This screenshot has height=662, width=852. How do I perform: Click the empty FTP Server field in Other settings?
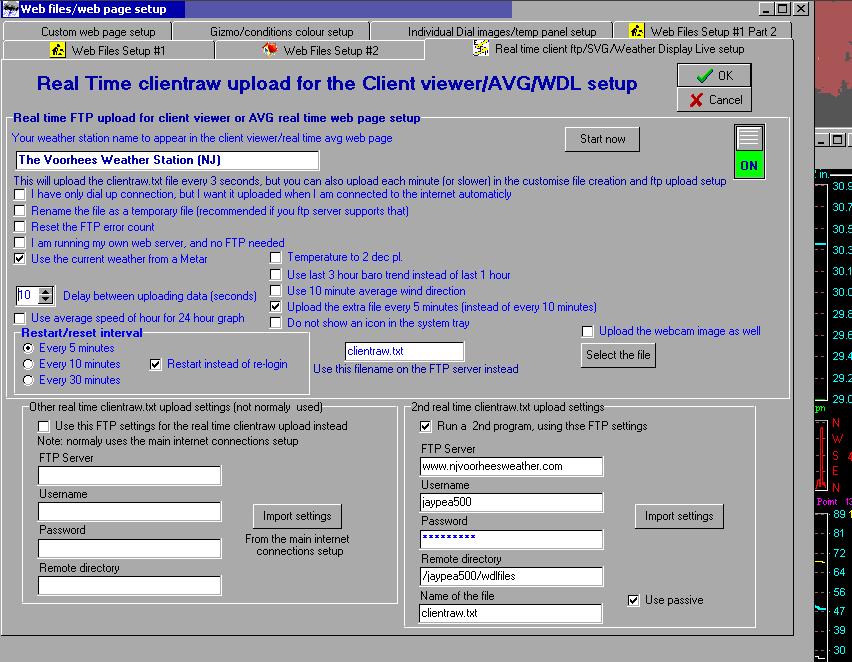pos(130,476)
